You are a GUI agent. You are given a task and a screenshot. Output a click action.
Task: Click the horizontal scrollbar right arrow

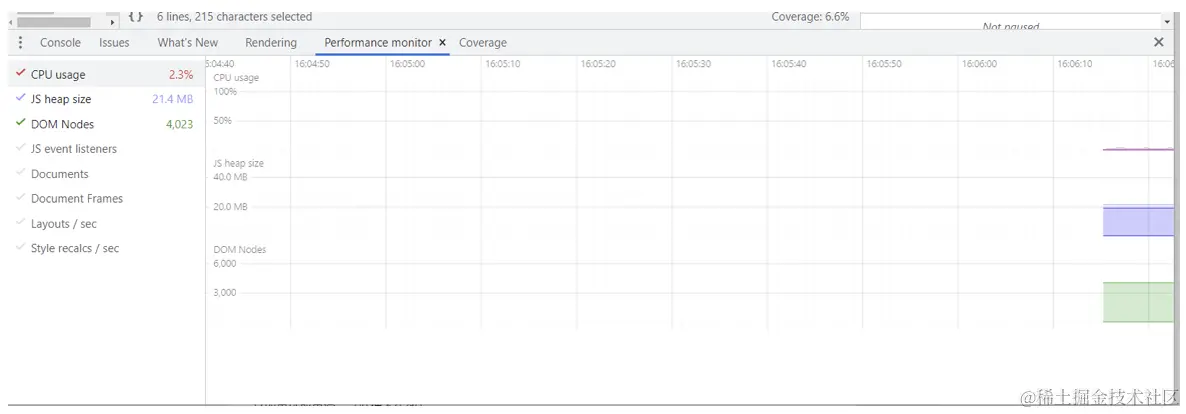[113, 23]
